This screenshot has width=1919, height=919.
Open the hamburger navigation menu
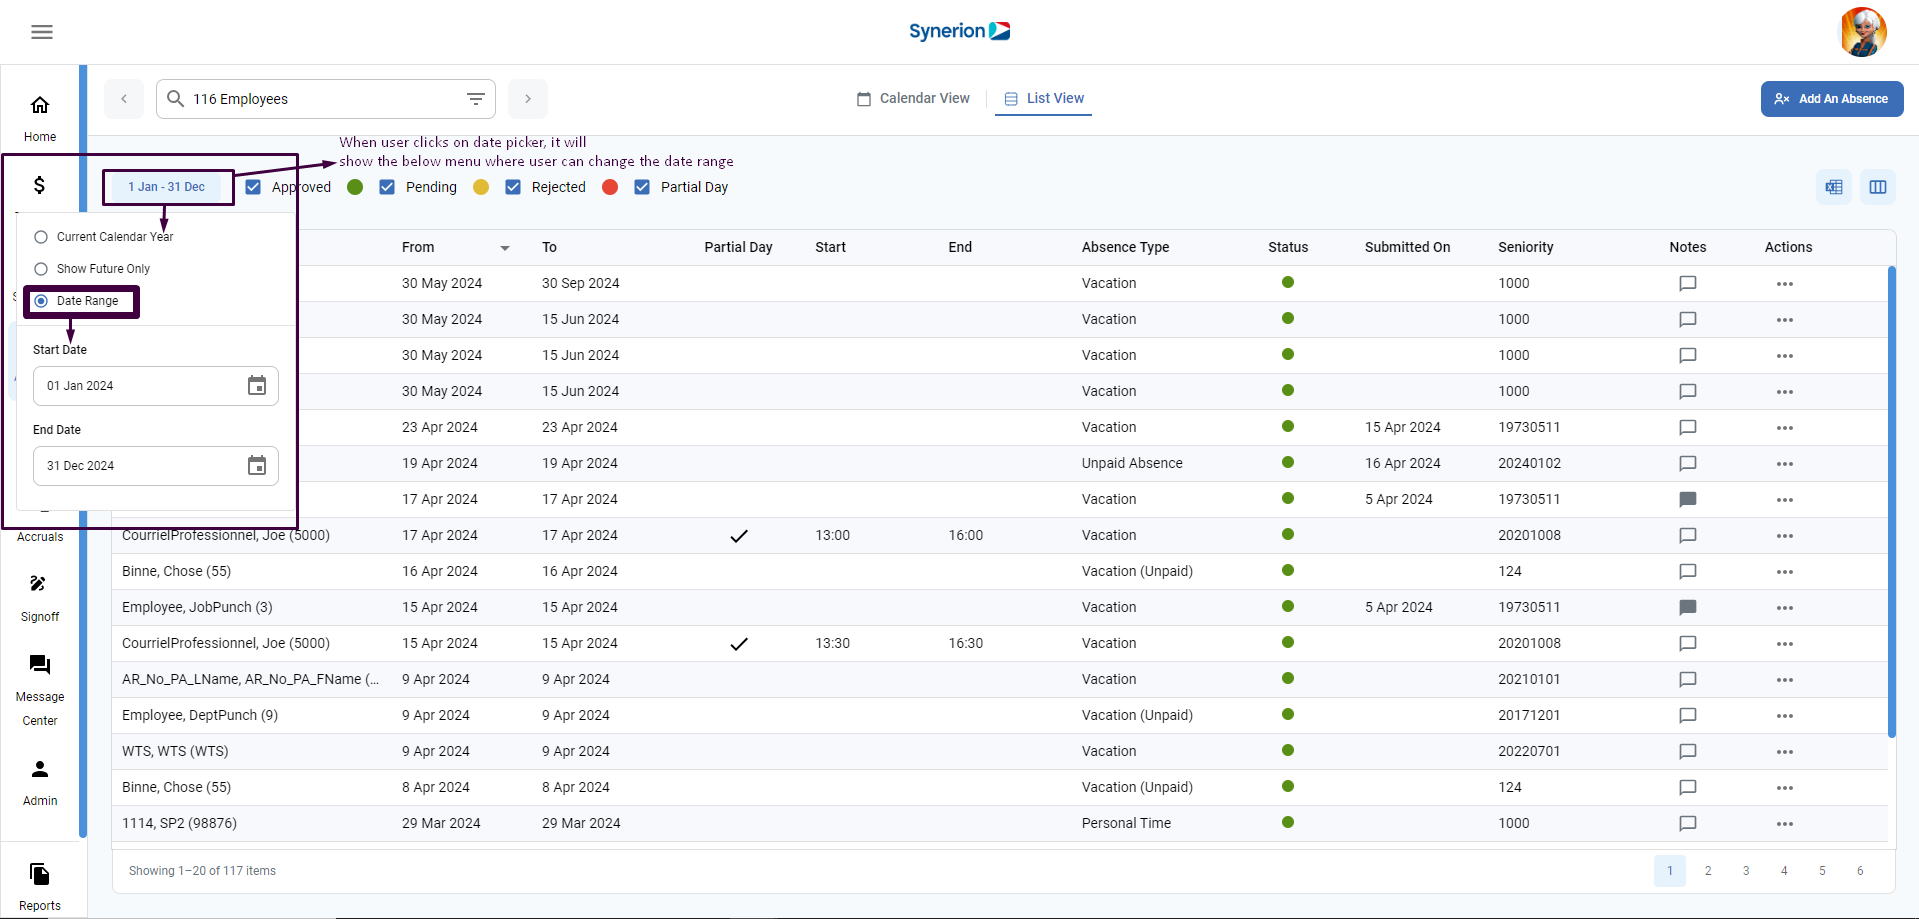tap(42, 32)
